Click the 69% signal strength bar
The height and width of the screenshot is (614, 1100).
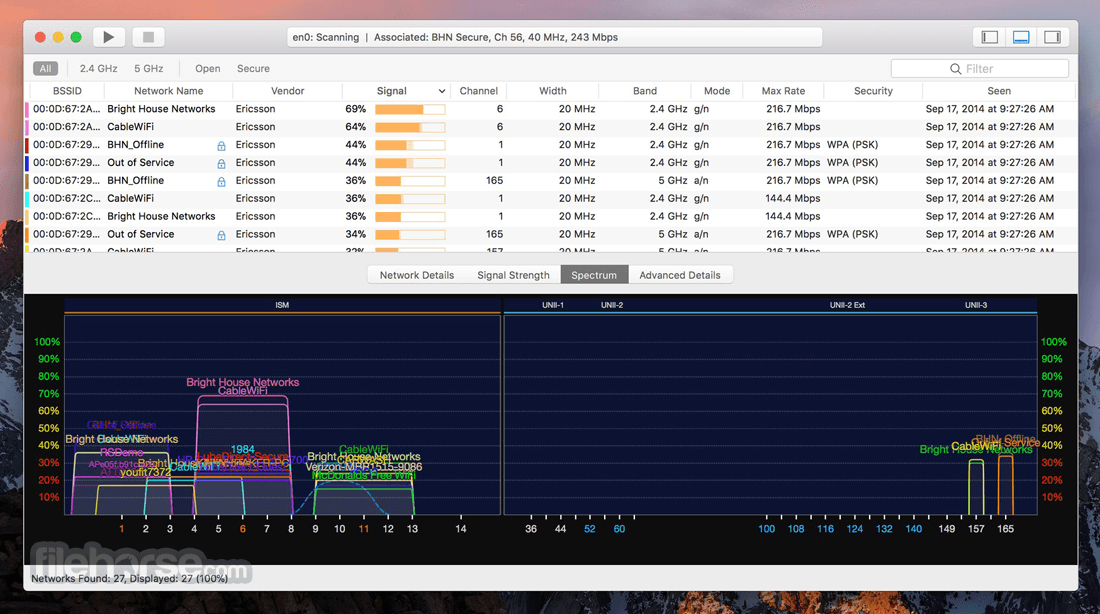click(410, 109)
